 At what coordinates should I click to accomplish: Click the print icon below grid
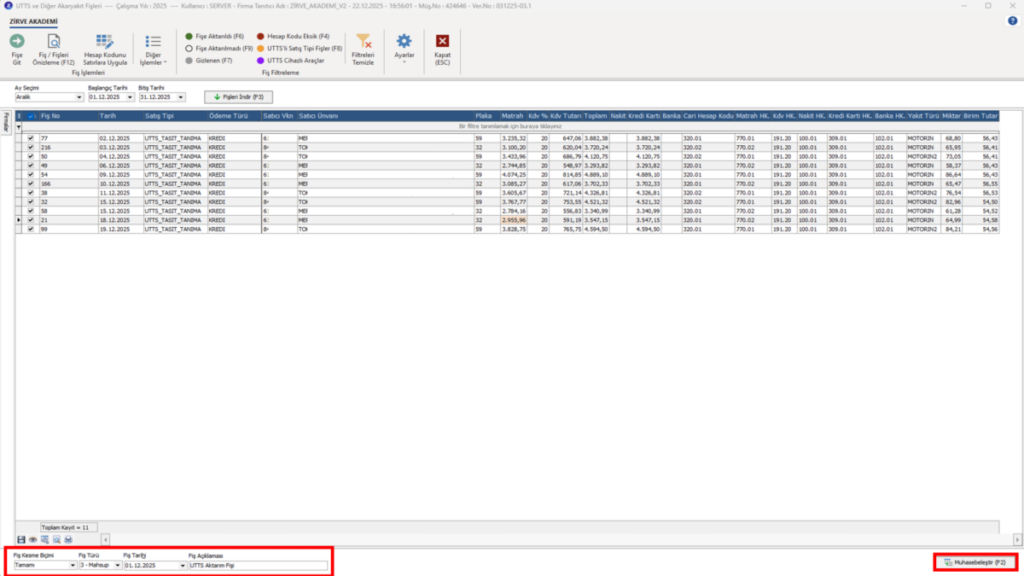(x=68, y=539)
